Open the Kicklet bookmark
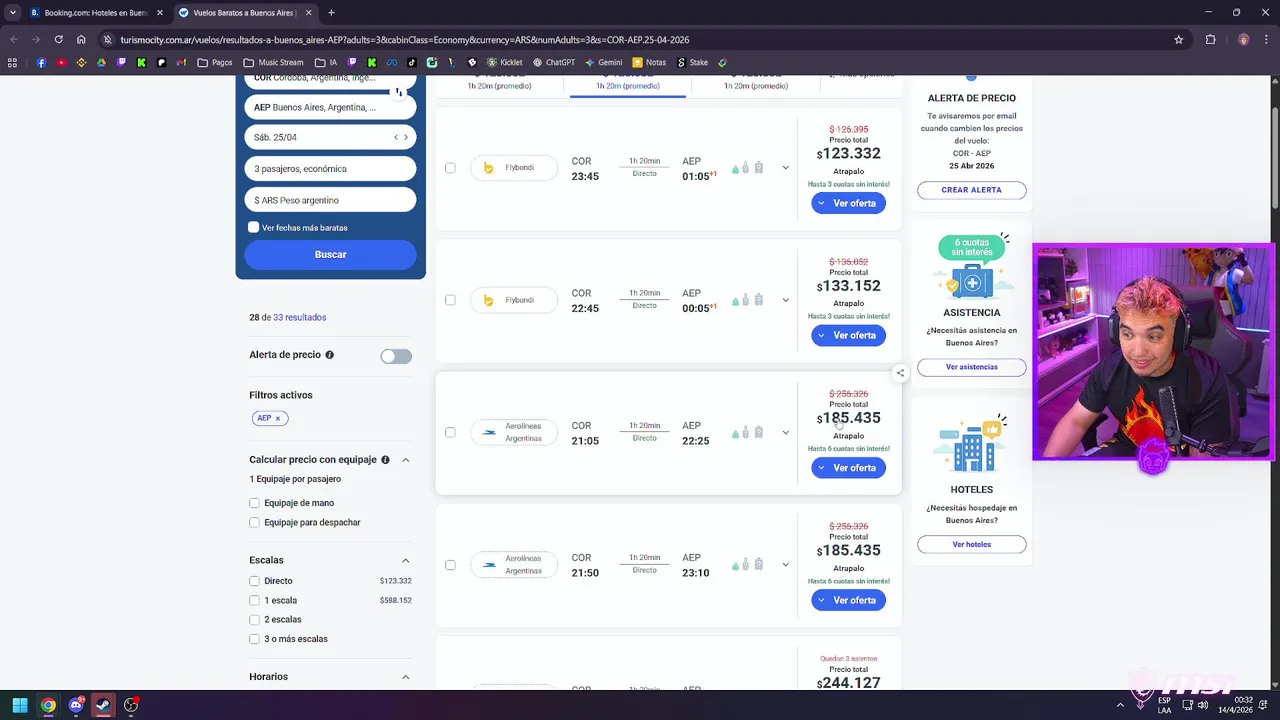The image size is (1280, 720). coord(505,62)
